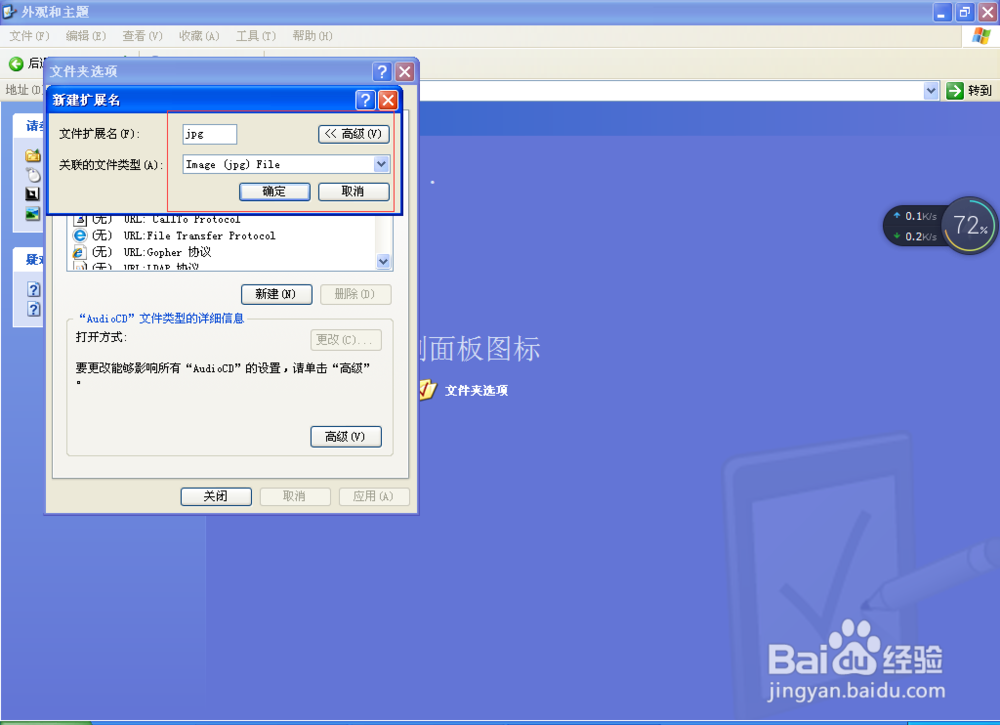Click the greyed 取消 button in 文件夹选项
This screenshot has height=725, width=1000.
(295, 496)
